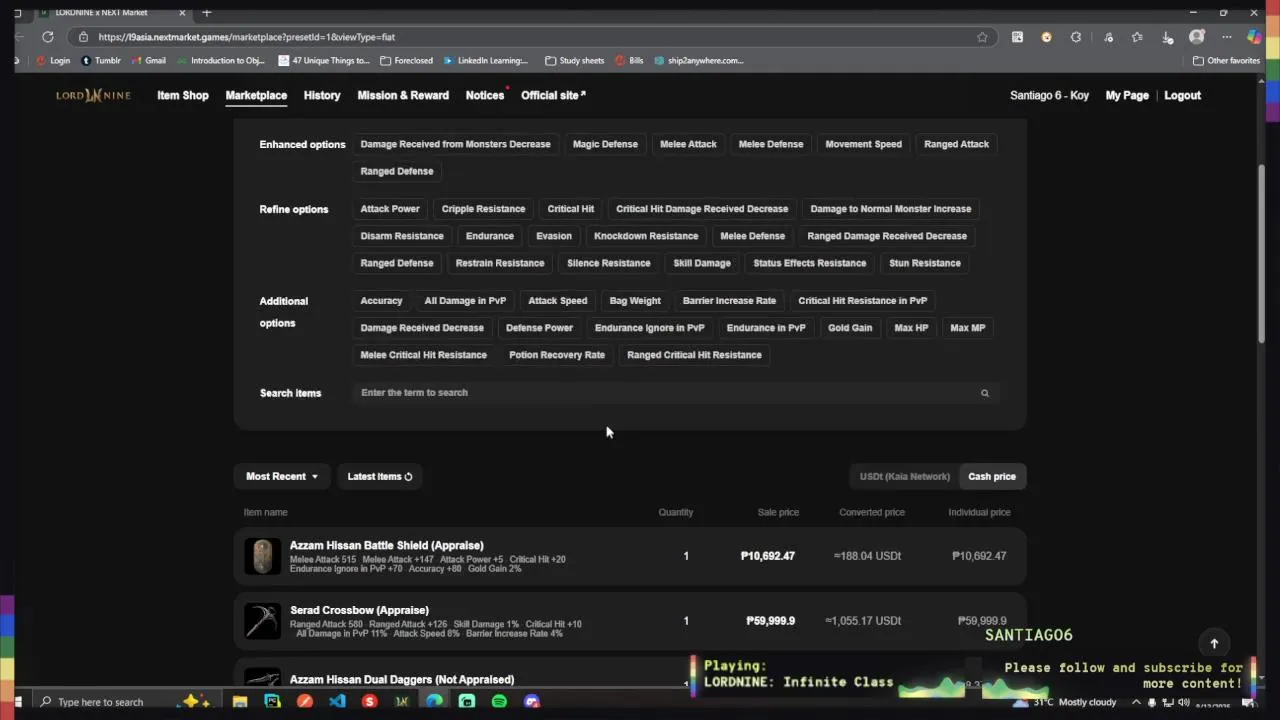This screenshot has width=1280, height=720.
Task: Click the LORDNINE logo in the site header
Action: pos(93,95)
